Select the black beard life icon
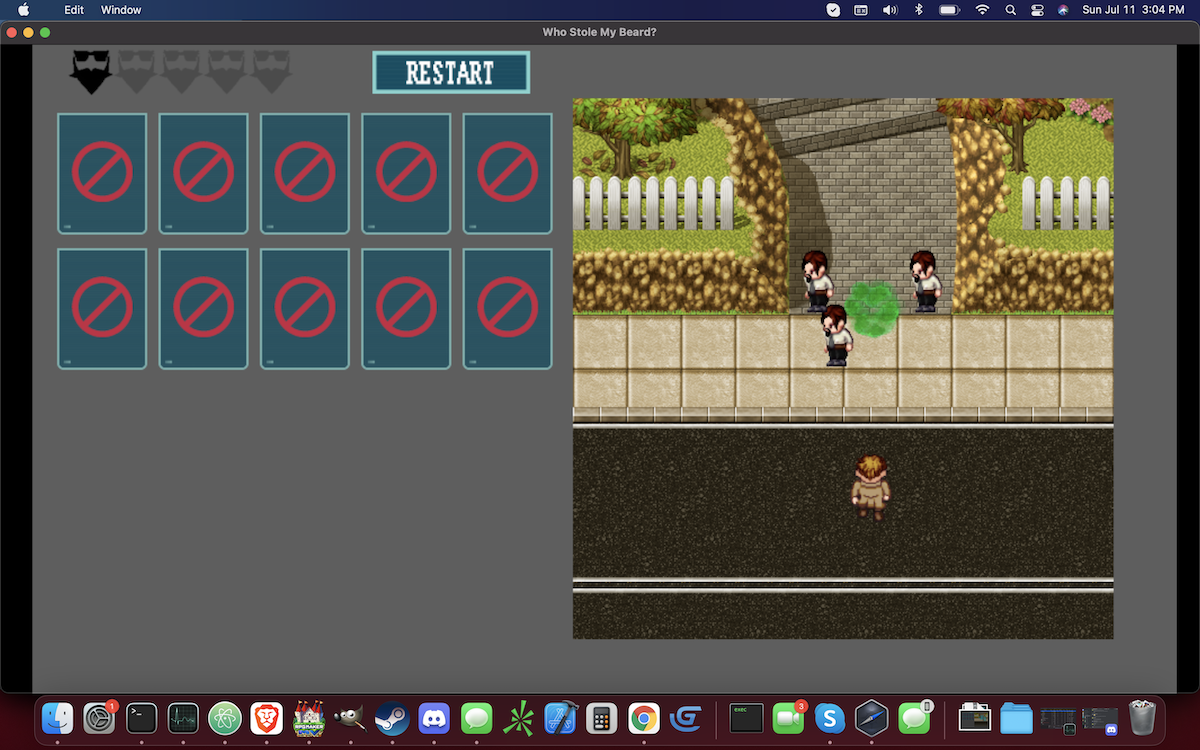This screenshot has width=1200, height=750. (x=90, y=72)
